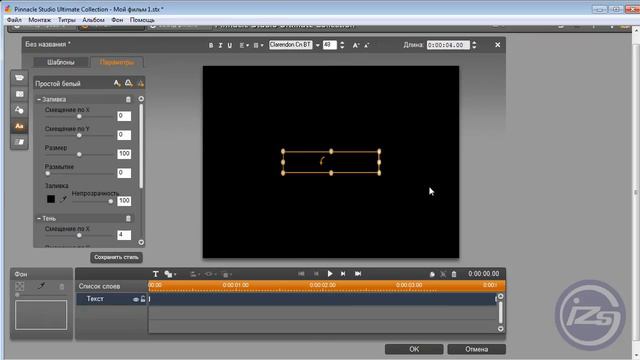Step forward one frame
This screenshot has height=360, width=640.
coord(343,273)
